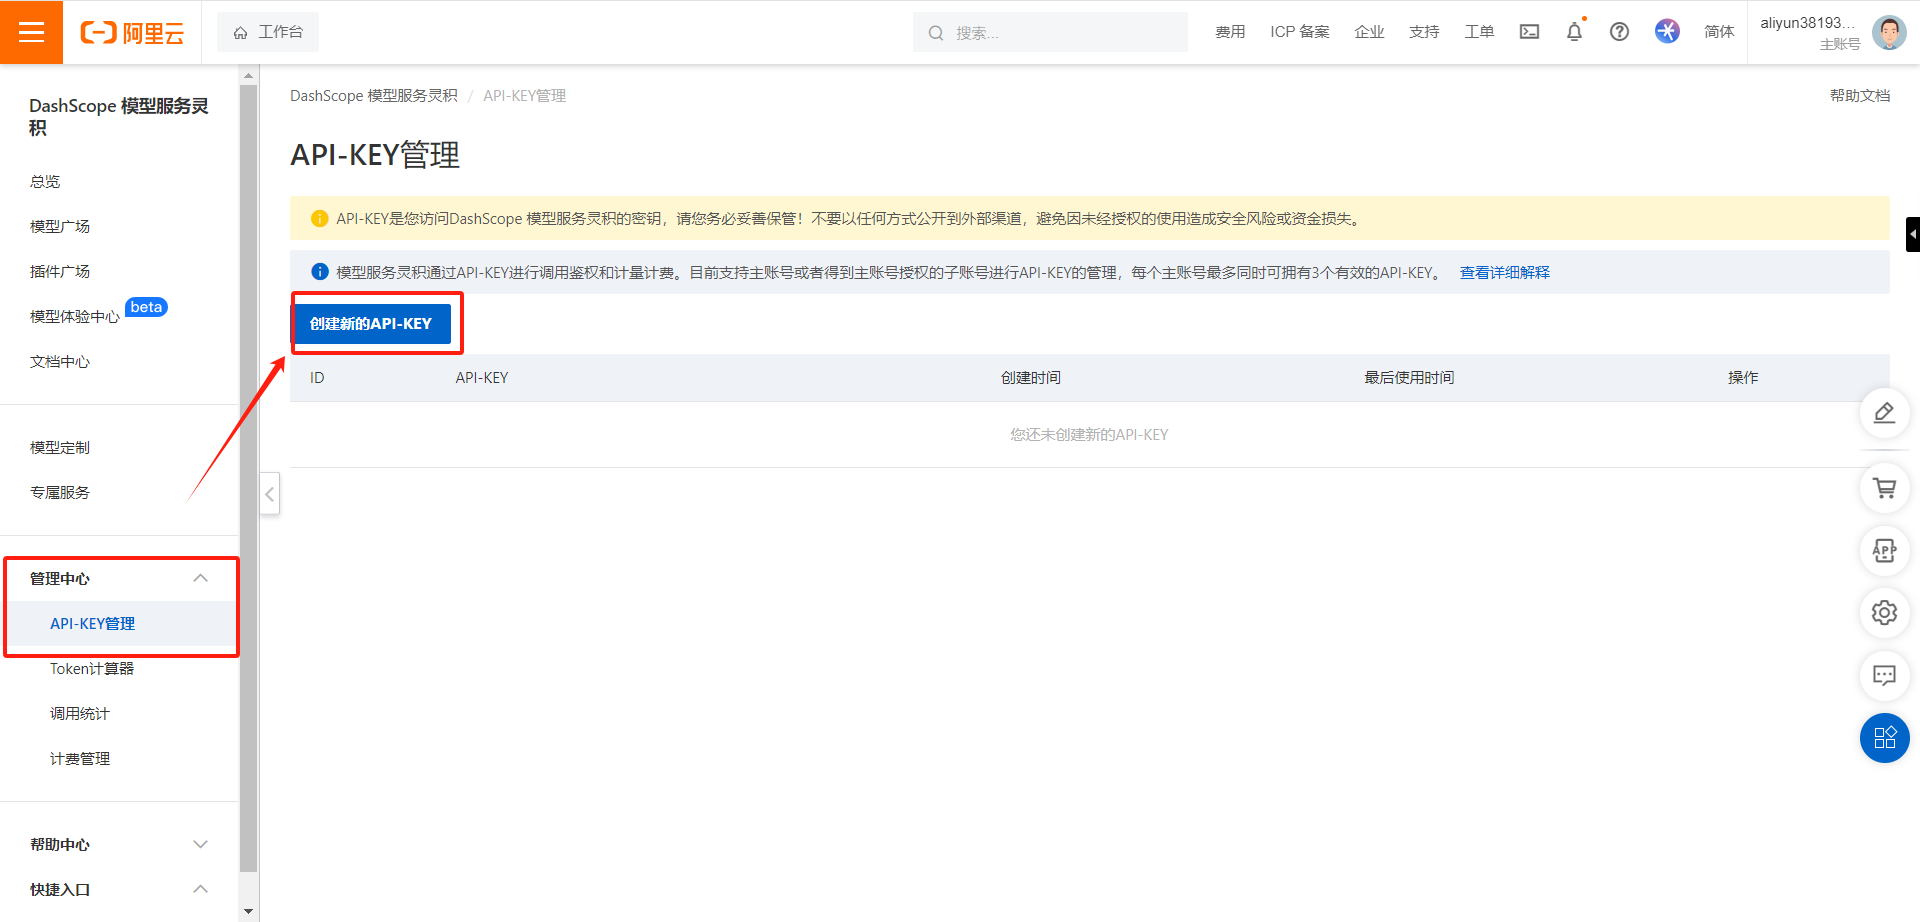1920x922 pixels.
Task: Click account name aliyun38193
Action: point(1807,23)
